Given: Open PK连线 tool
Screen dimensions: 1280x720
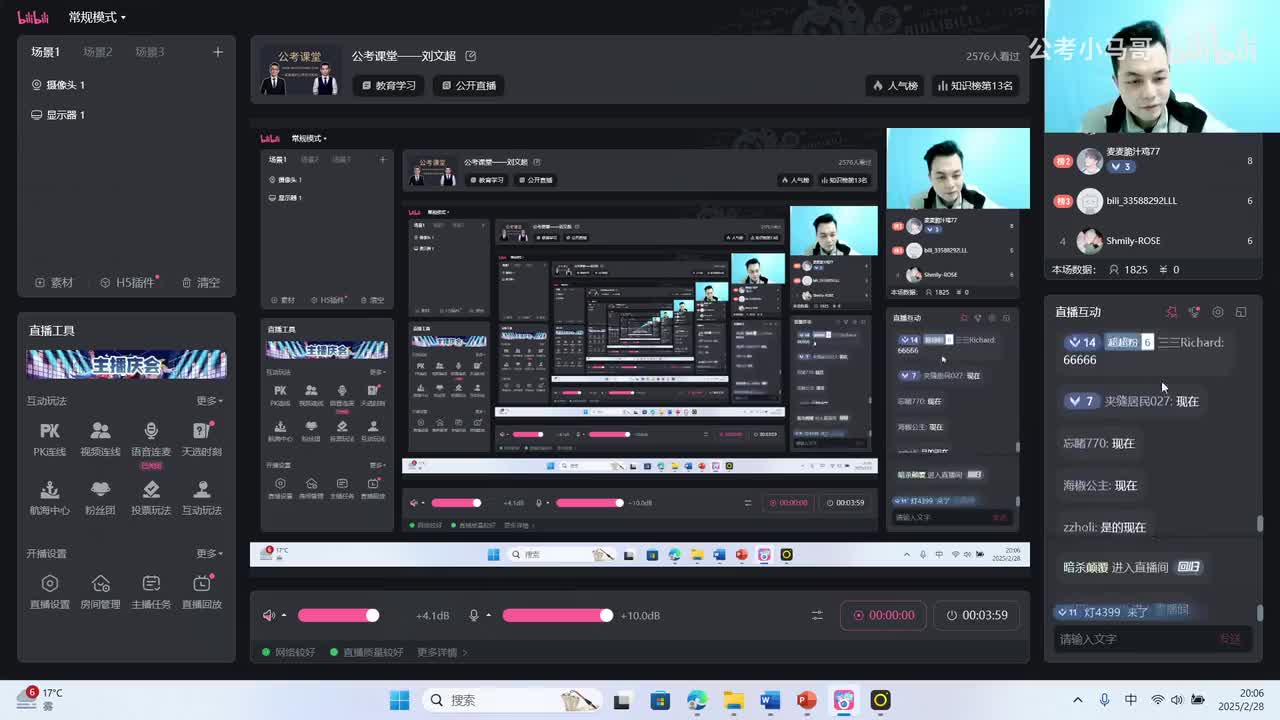Looking at the screenshot, I should pos(50,438).
